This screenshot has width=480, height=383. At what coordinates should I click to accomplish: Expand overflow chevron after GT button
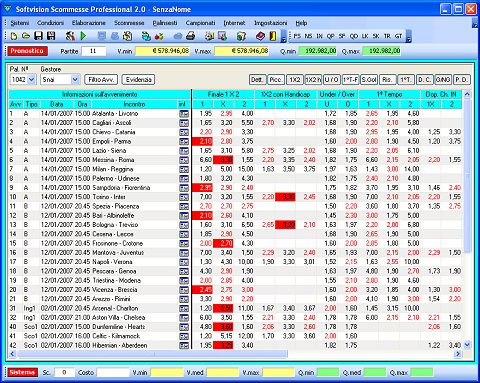409,37
